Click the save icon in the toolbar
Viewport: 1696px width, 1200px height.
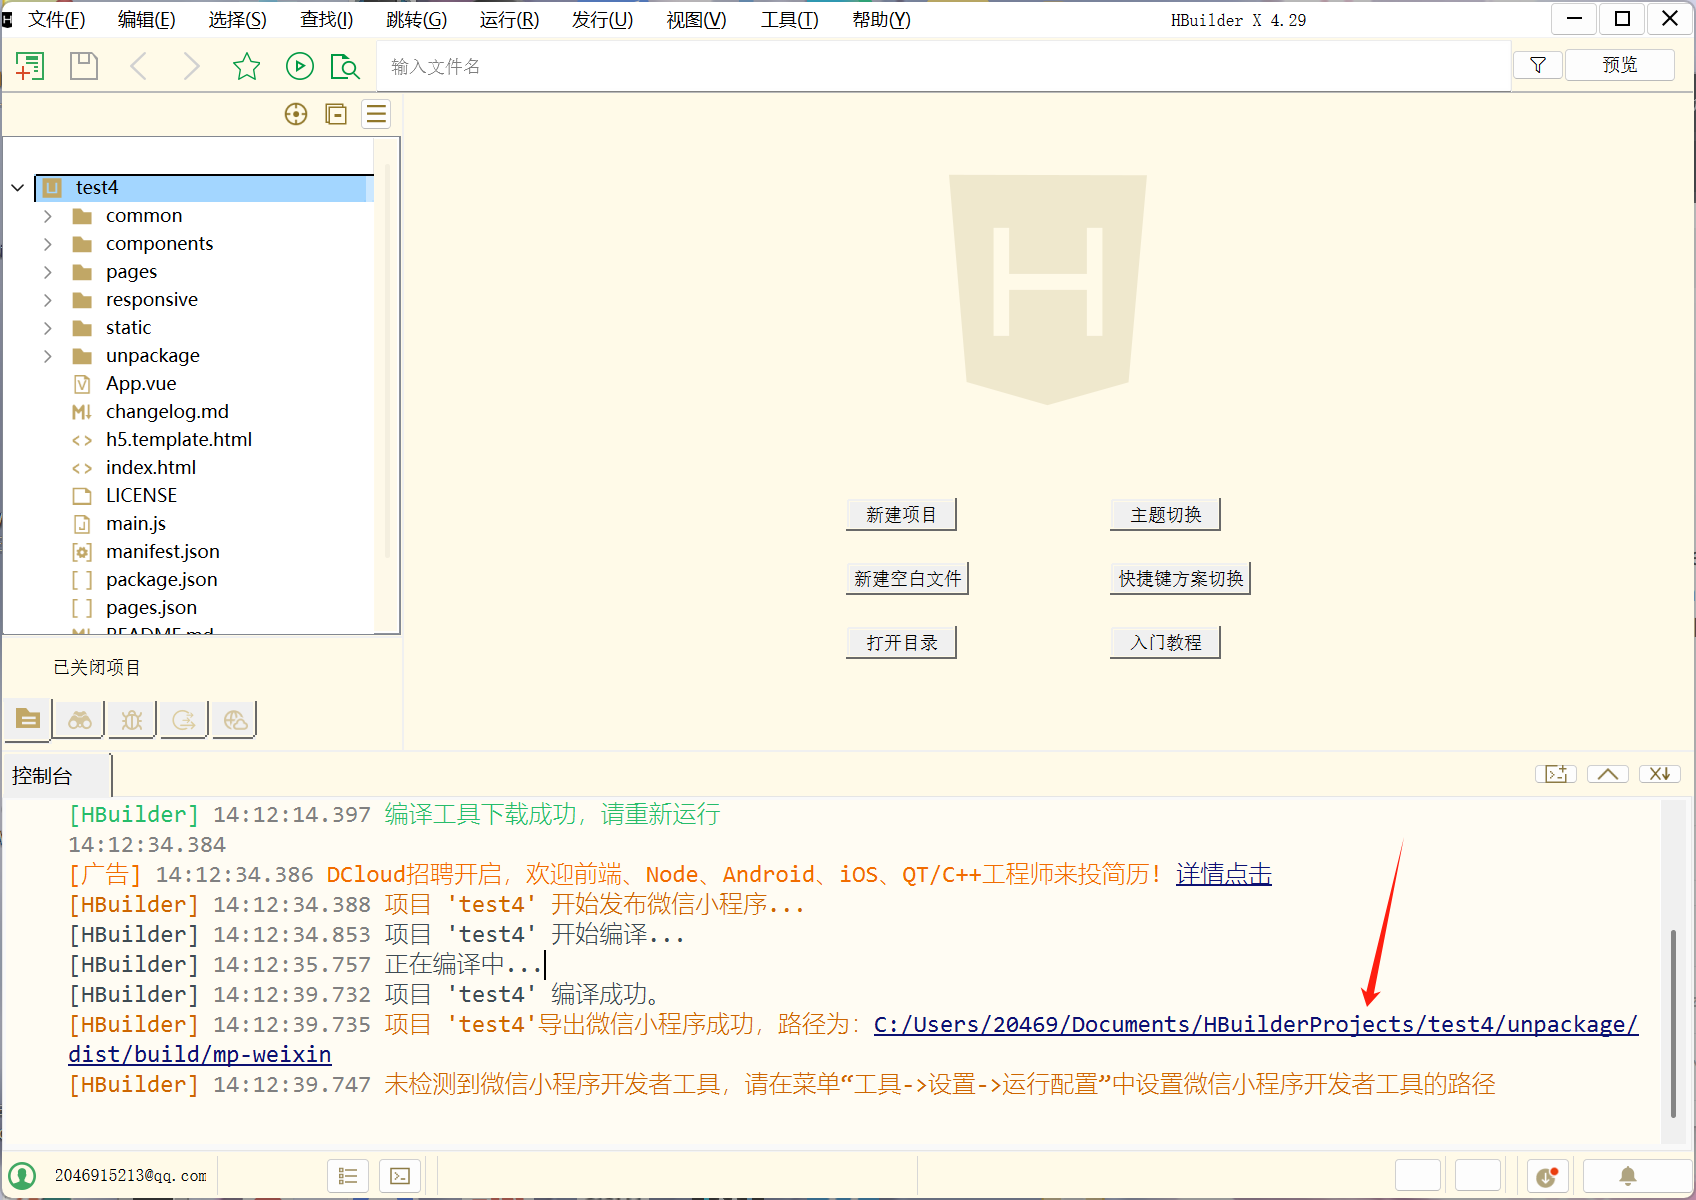coord(84,66)
